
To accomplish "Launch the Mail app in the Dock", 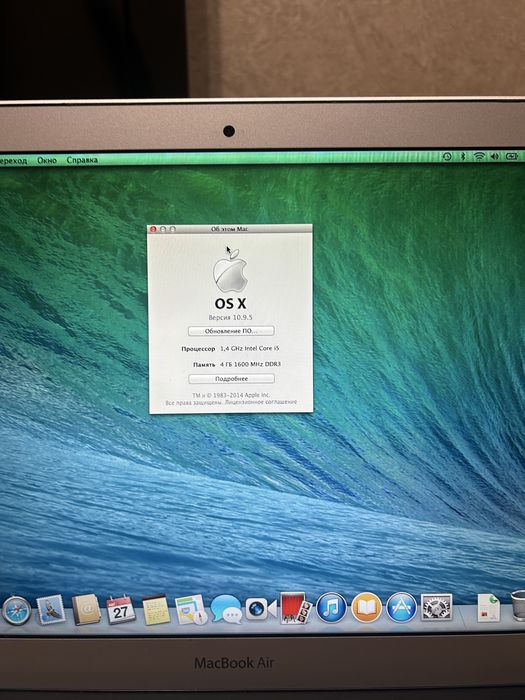I will pyautogui.click(x=50, y=609).
